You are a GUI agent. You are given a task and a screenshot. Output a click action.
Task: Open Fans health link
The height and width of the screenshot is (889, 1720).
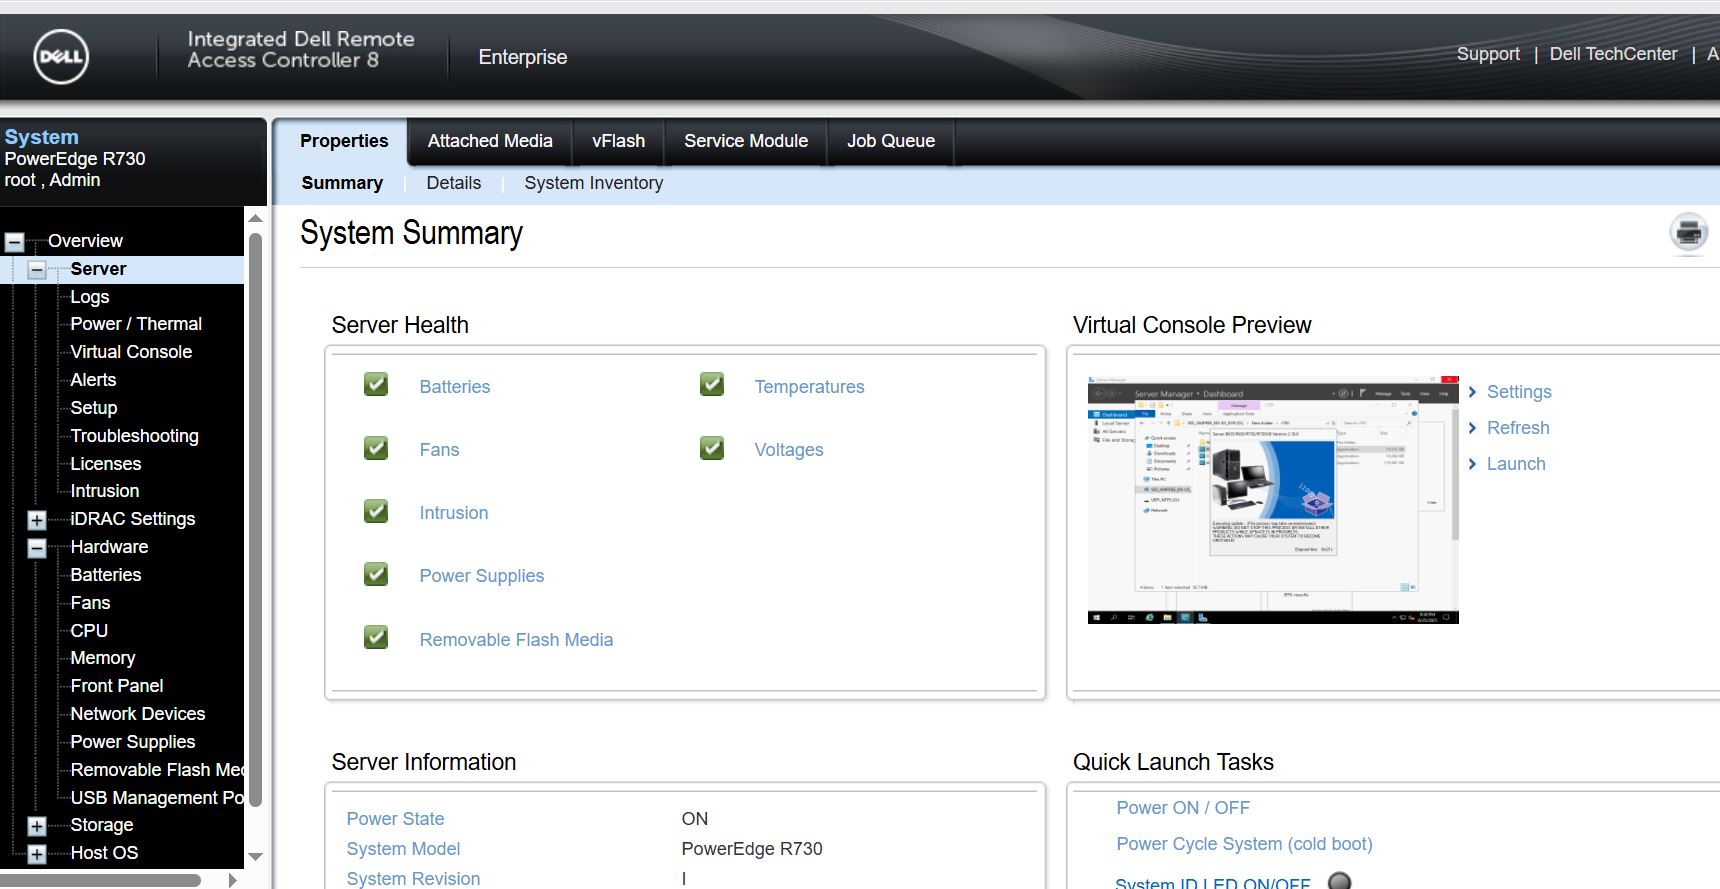click(439, 450)
